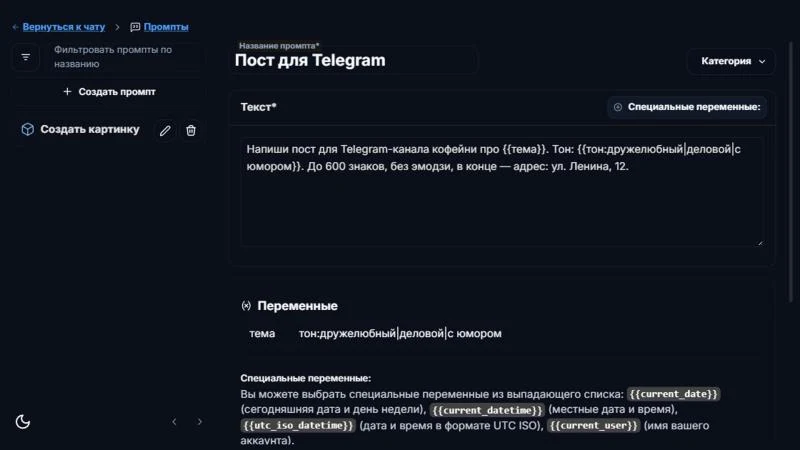This screenshot has width=800, height=450.
Task: Select the Создать картинку prompt in the list
Action: pyautogui.click(x=90, y=130)
